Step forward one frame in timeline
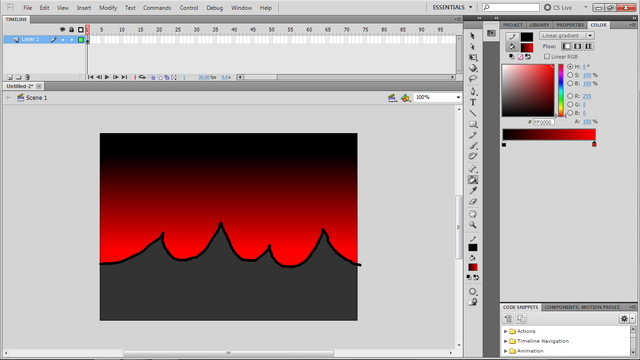The height and width of the screenshot is (360, 640). [116, 77]
